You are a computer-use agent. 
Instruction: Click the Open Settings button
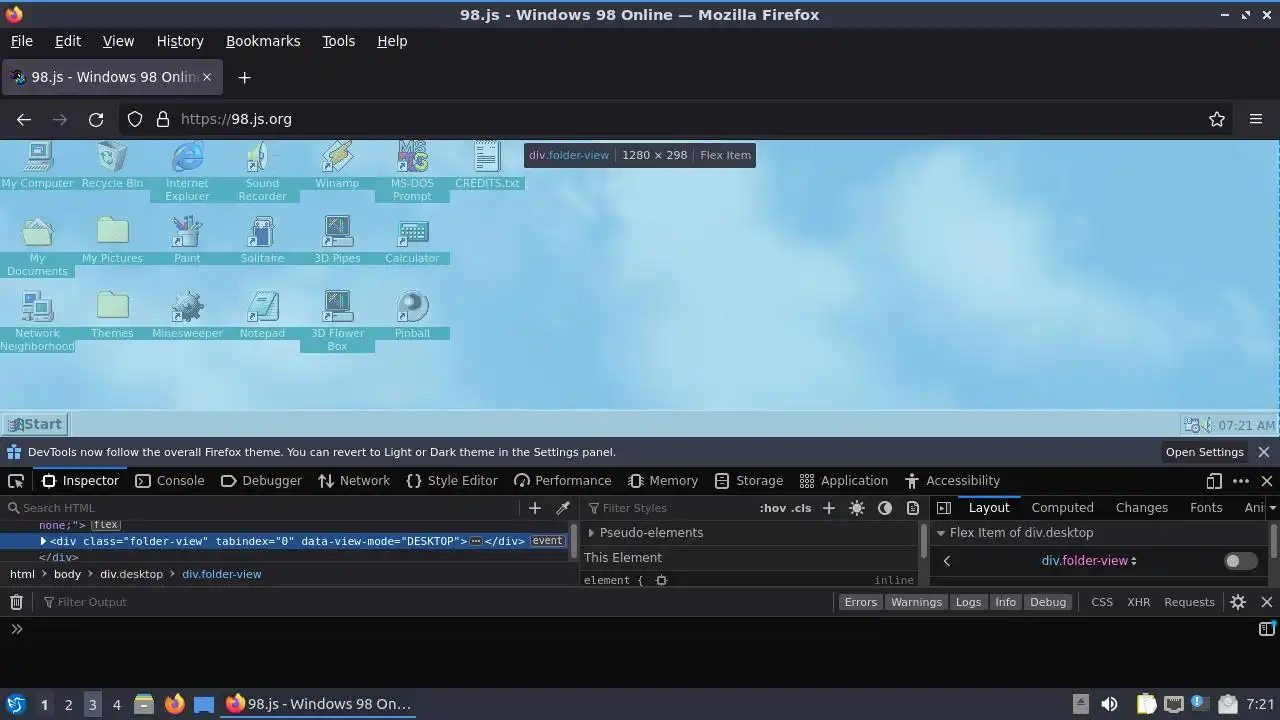(1204, 452)
